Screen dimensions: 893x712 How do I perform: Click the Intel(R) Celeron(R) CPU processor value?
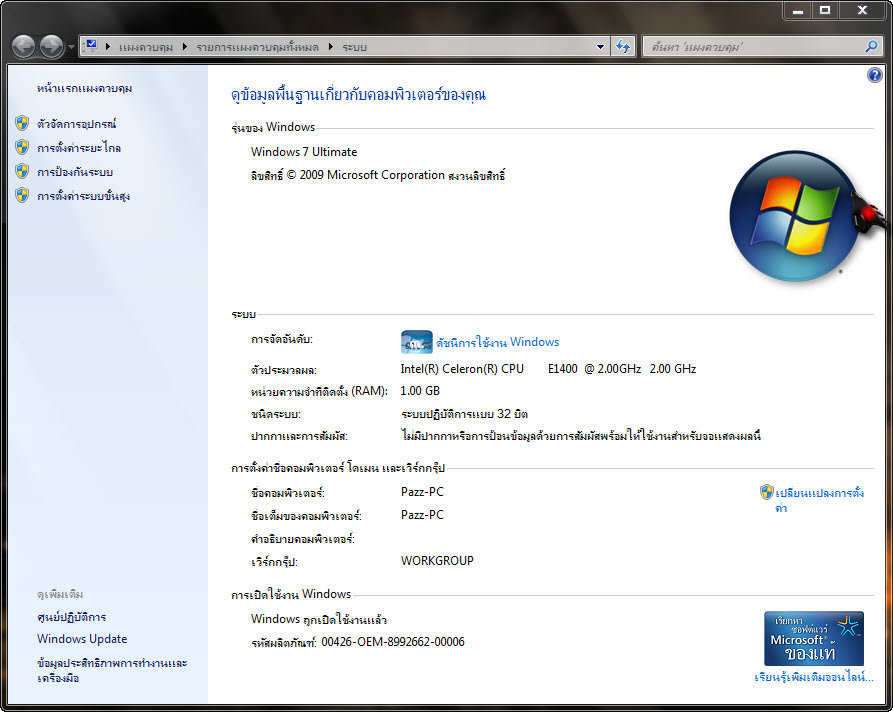click(x=548, y=369)
